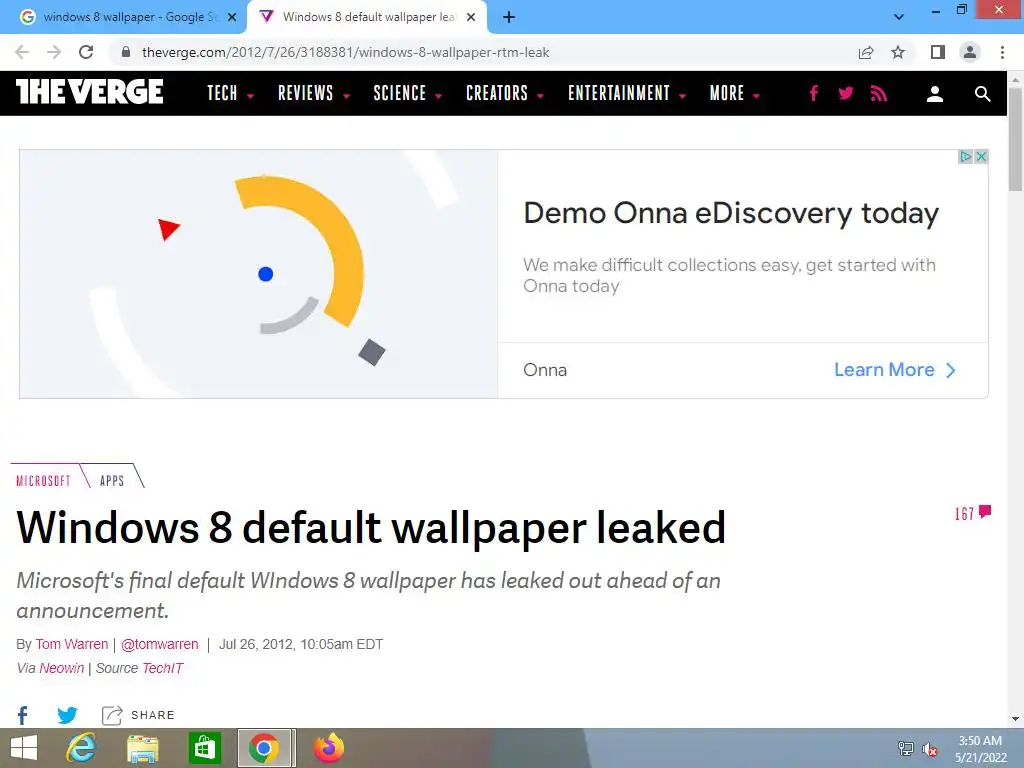Click the browser back arrow
The width and height of the screenshot is (1024, 768).
(22, 52)
